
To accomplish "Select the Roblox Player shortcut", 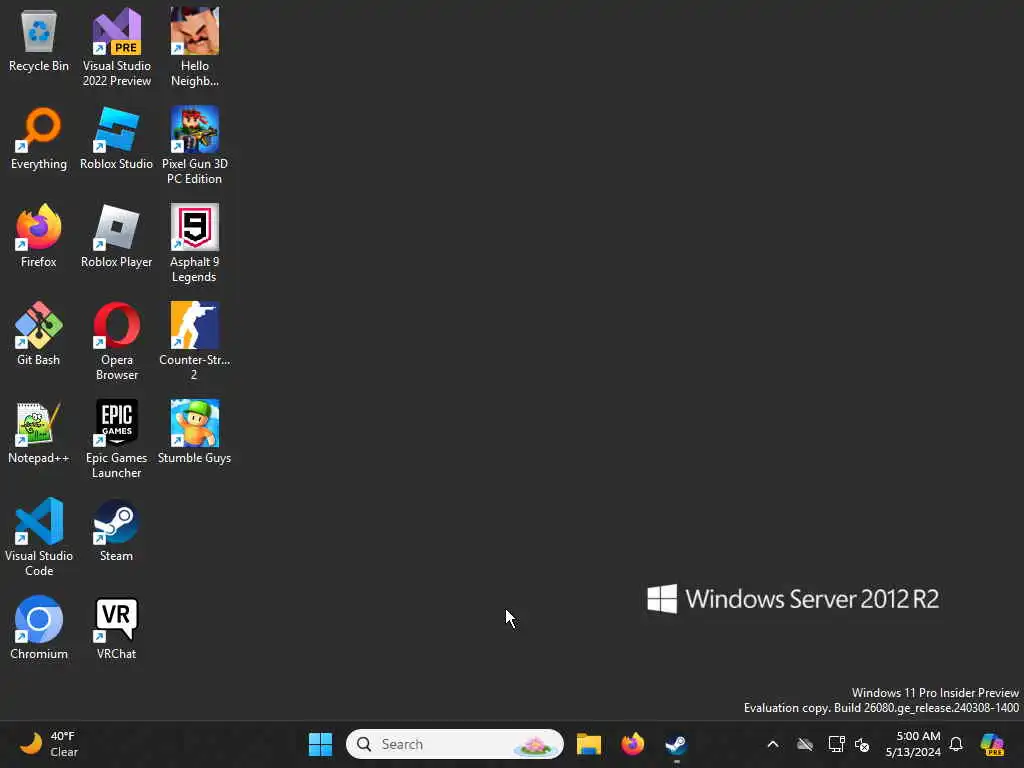I will click(117, 236).
